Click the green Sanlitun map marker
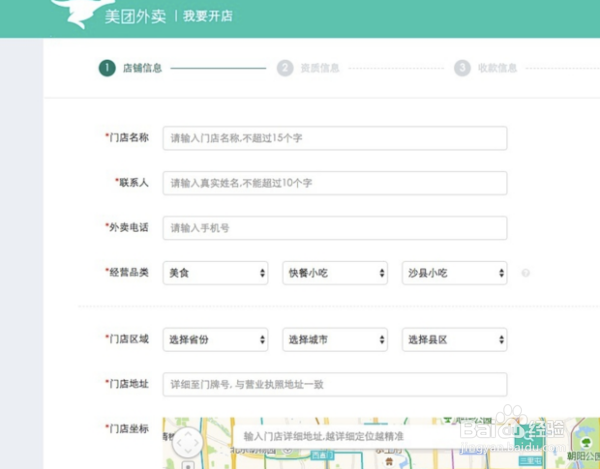The image size is (600, 469). [x=530, y=461]
